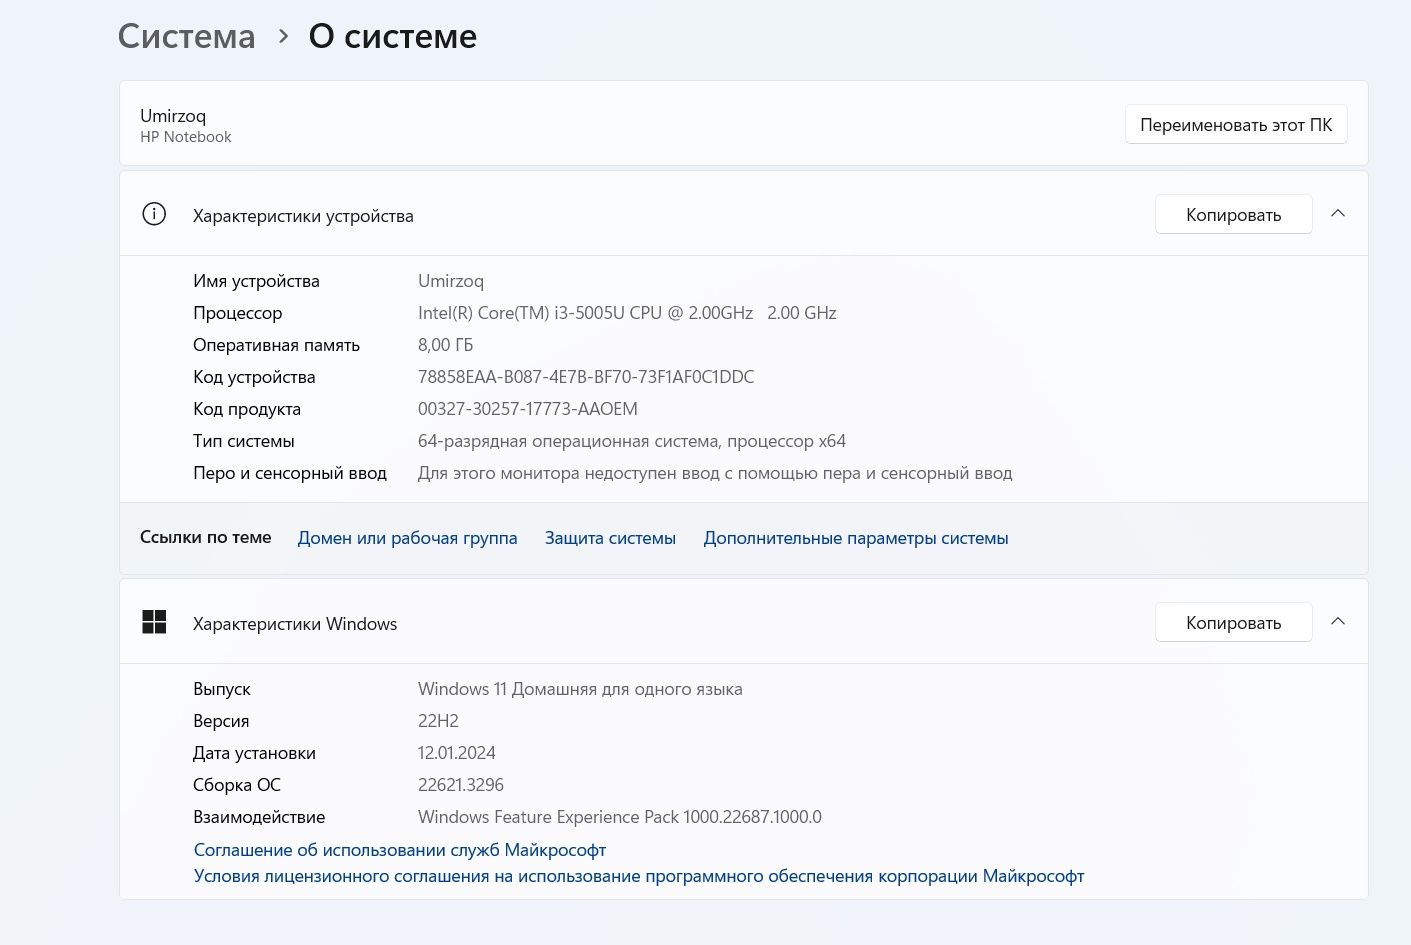Viewport: 1411px width, 945px height.
Task: Select the 8,00 ГБ memory value
Action: click(x=446, y=345)
